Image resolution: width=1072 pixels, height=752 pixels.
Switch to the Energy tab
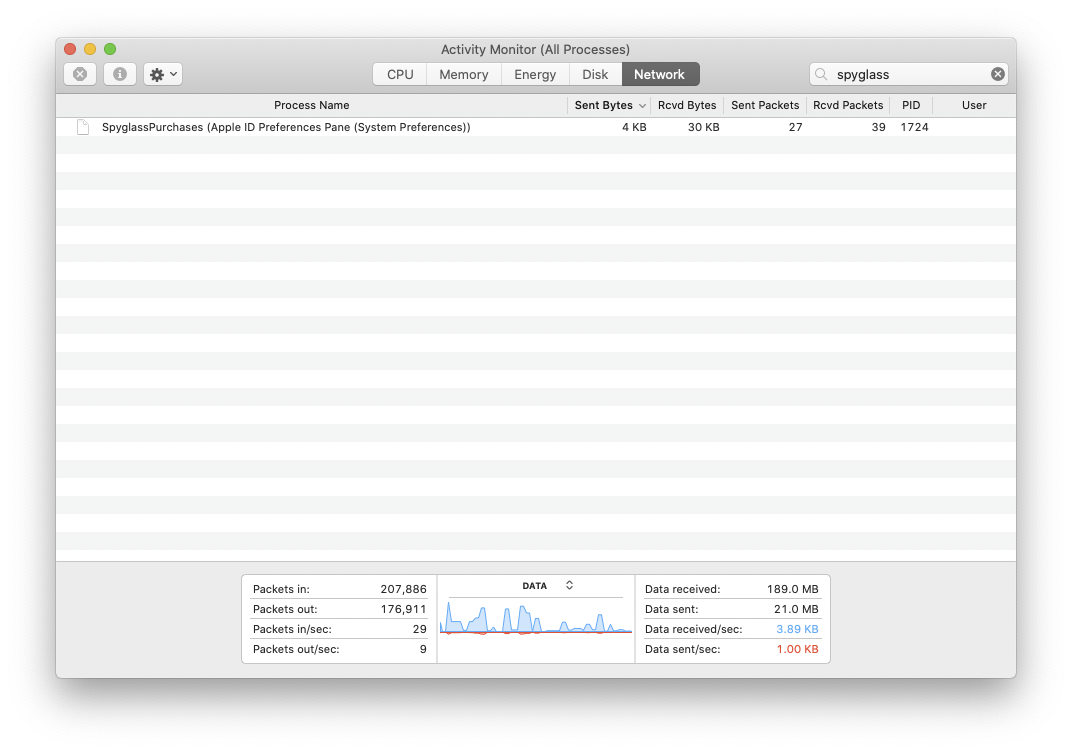535,74
